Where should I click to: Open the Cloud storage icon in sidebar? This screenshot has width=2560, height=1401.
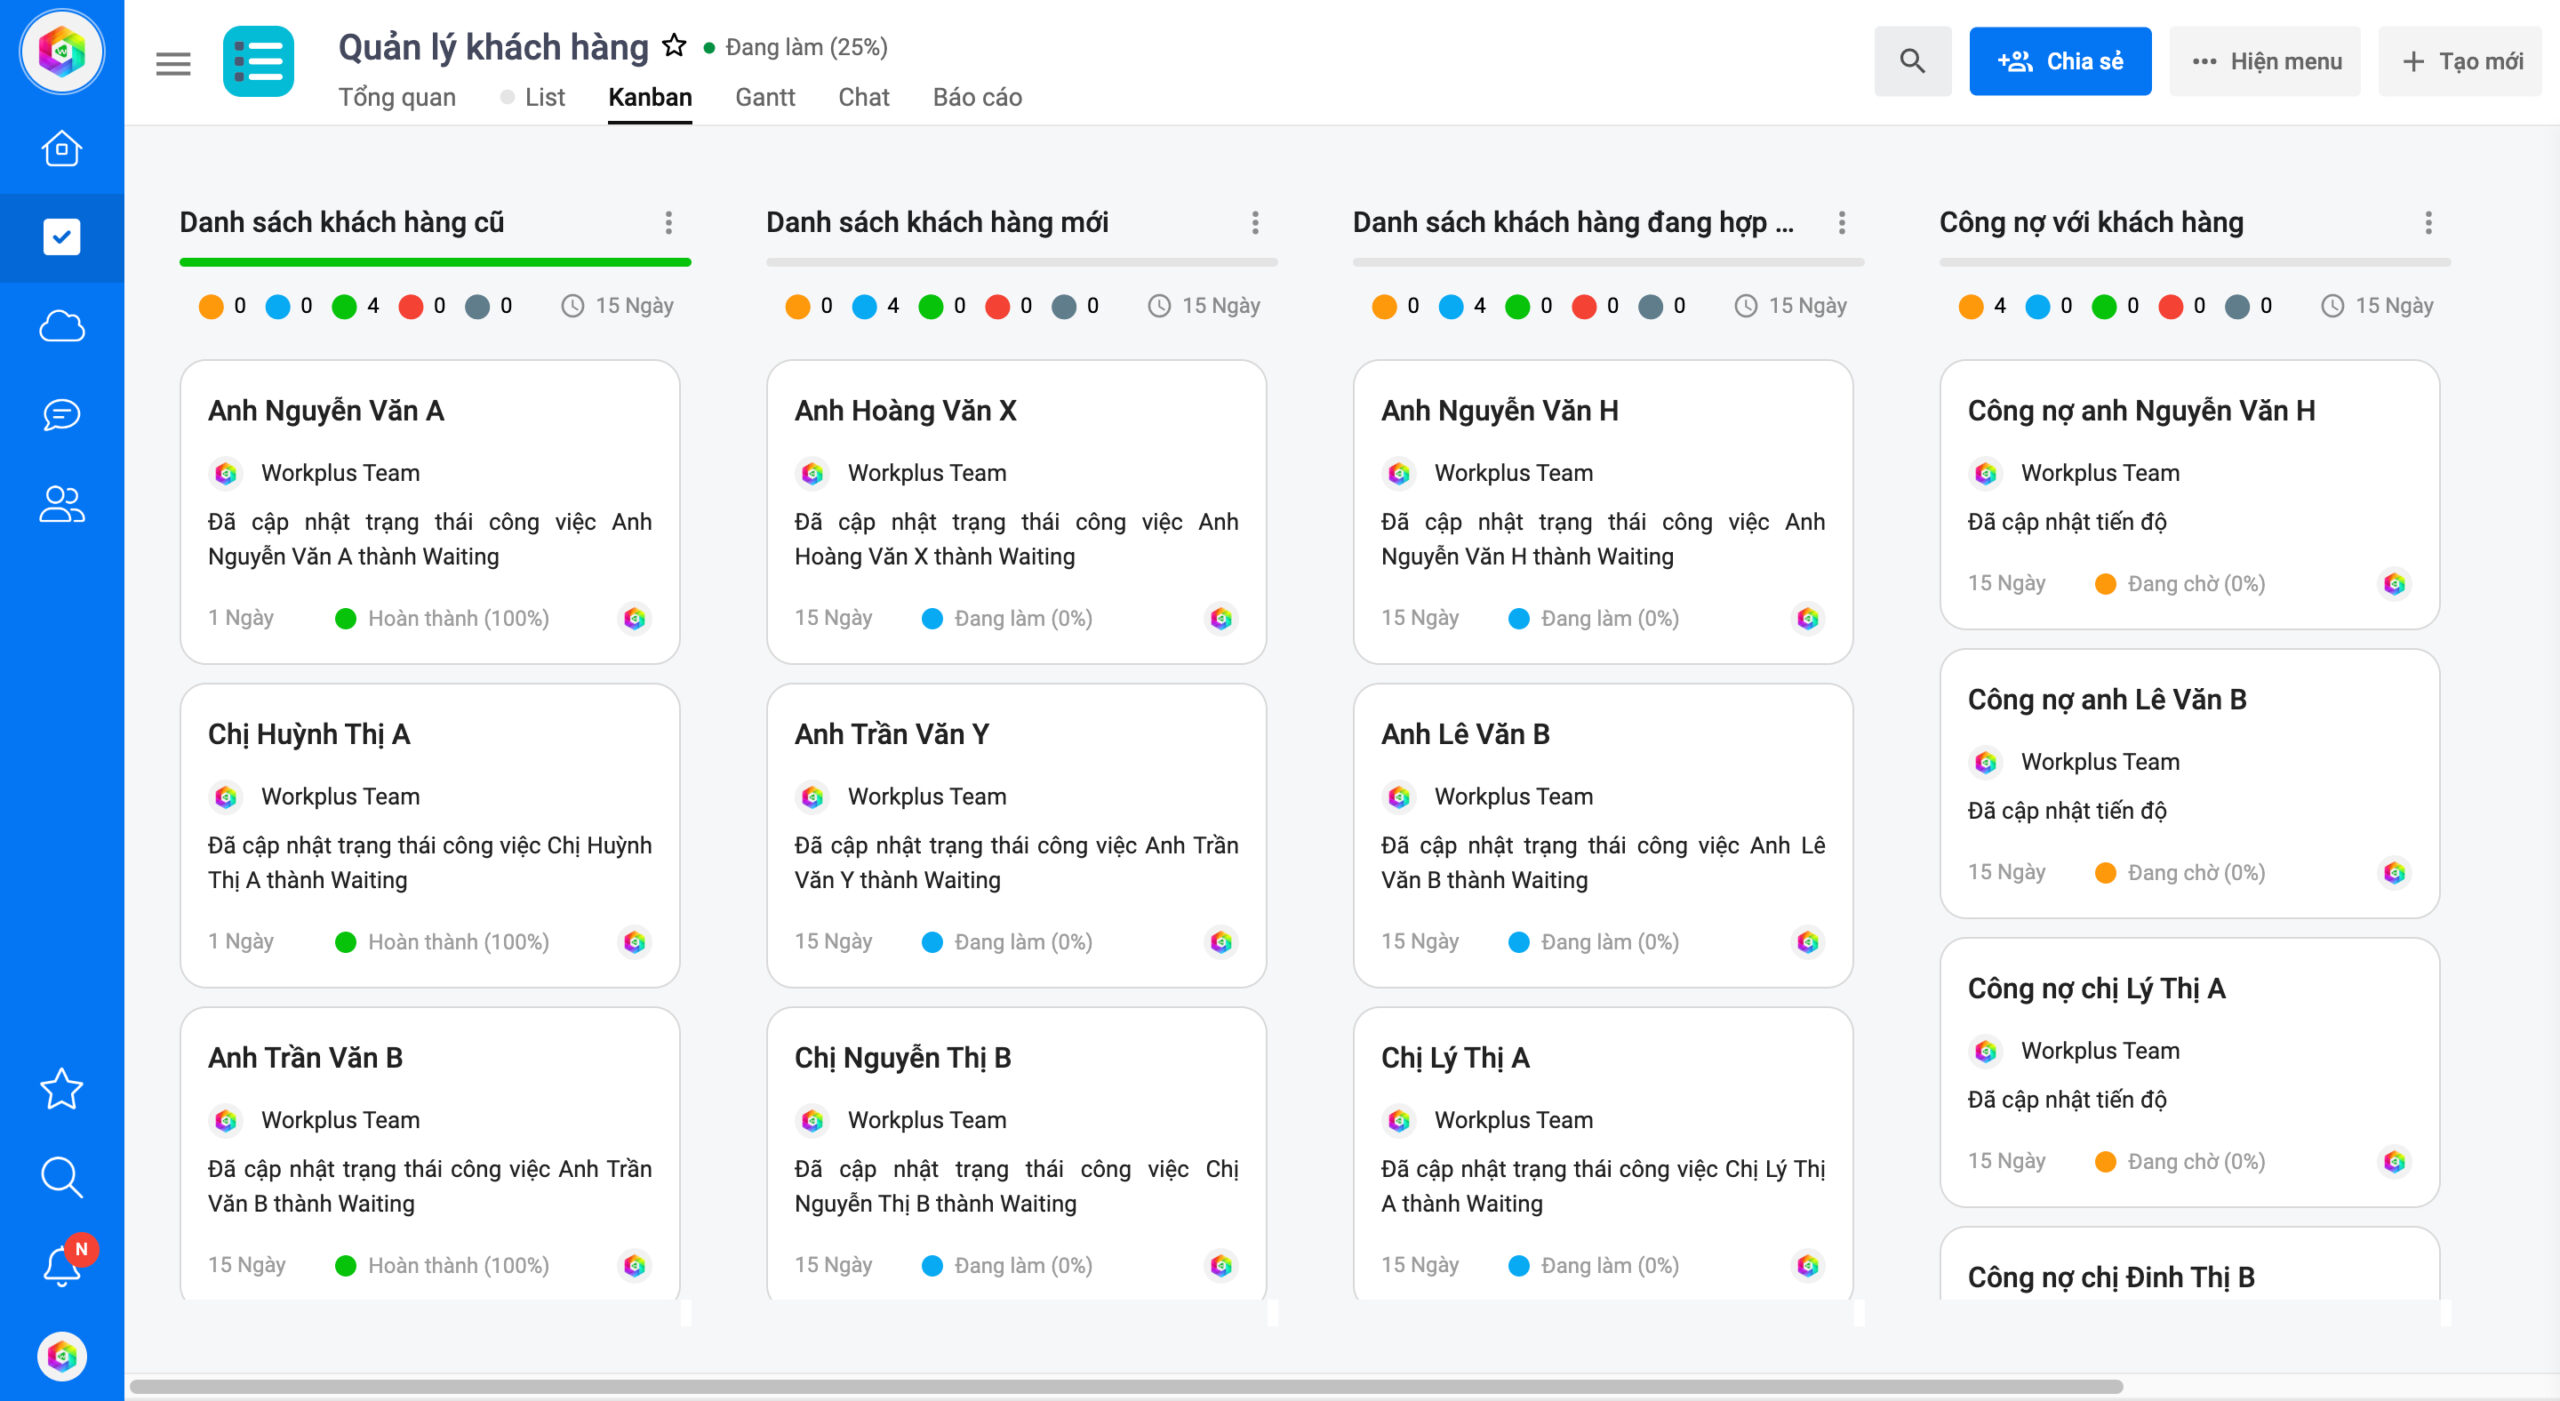[62, 326]
